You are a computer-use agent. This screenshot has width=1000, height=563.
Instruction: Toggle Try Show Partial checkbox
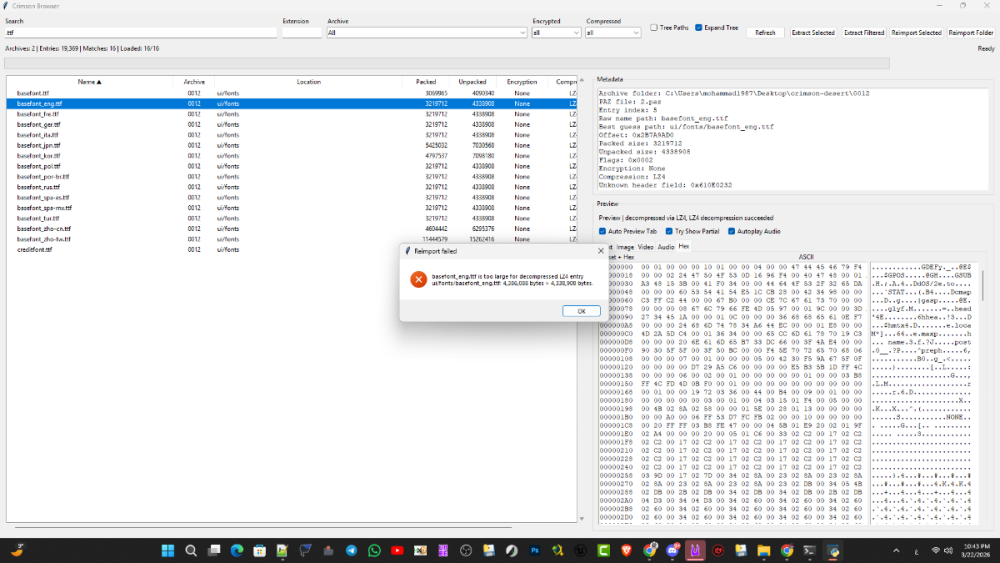point(669,231)
